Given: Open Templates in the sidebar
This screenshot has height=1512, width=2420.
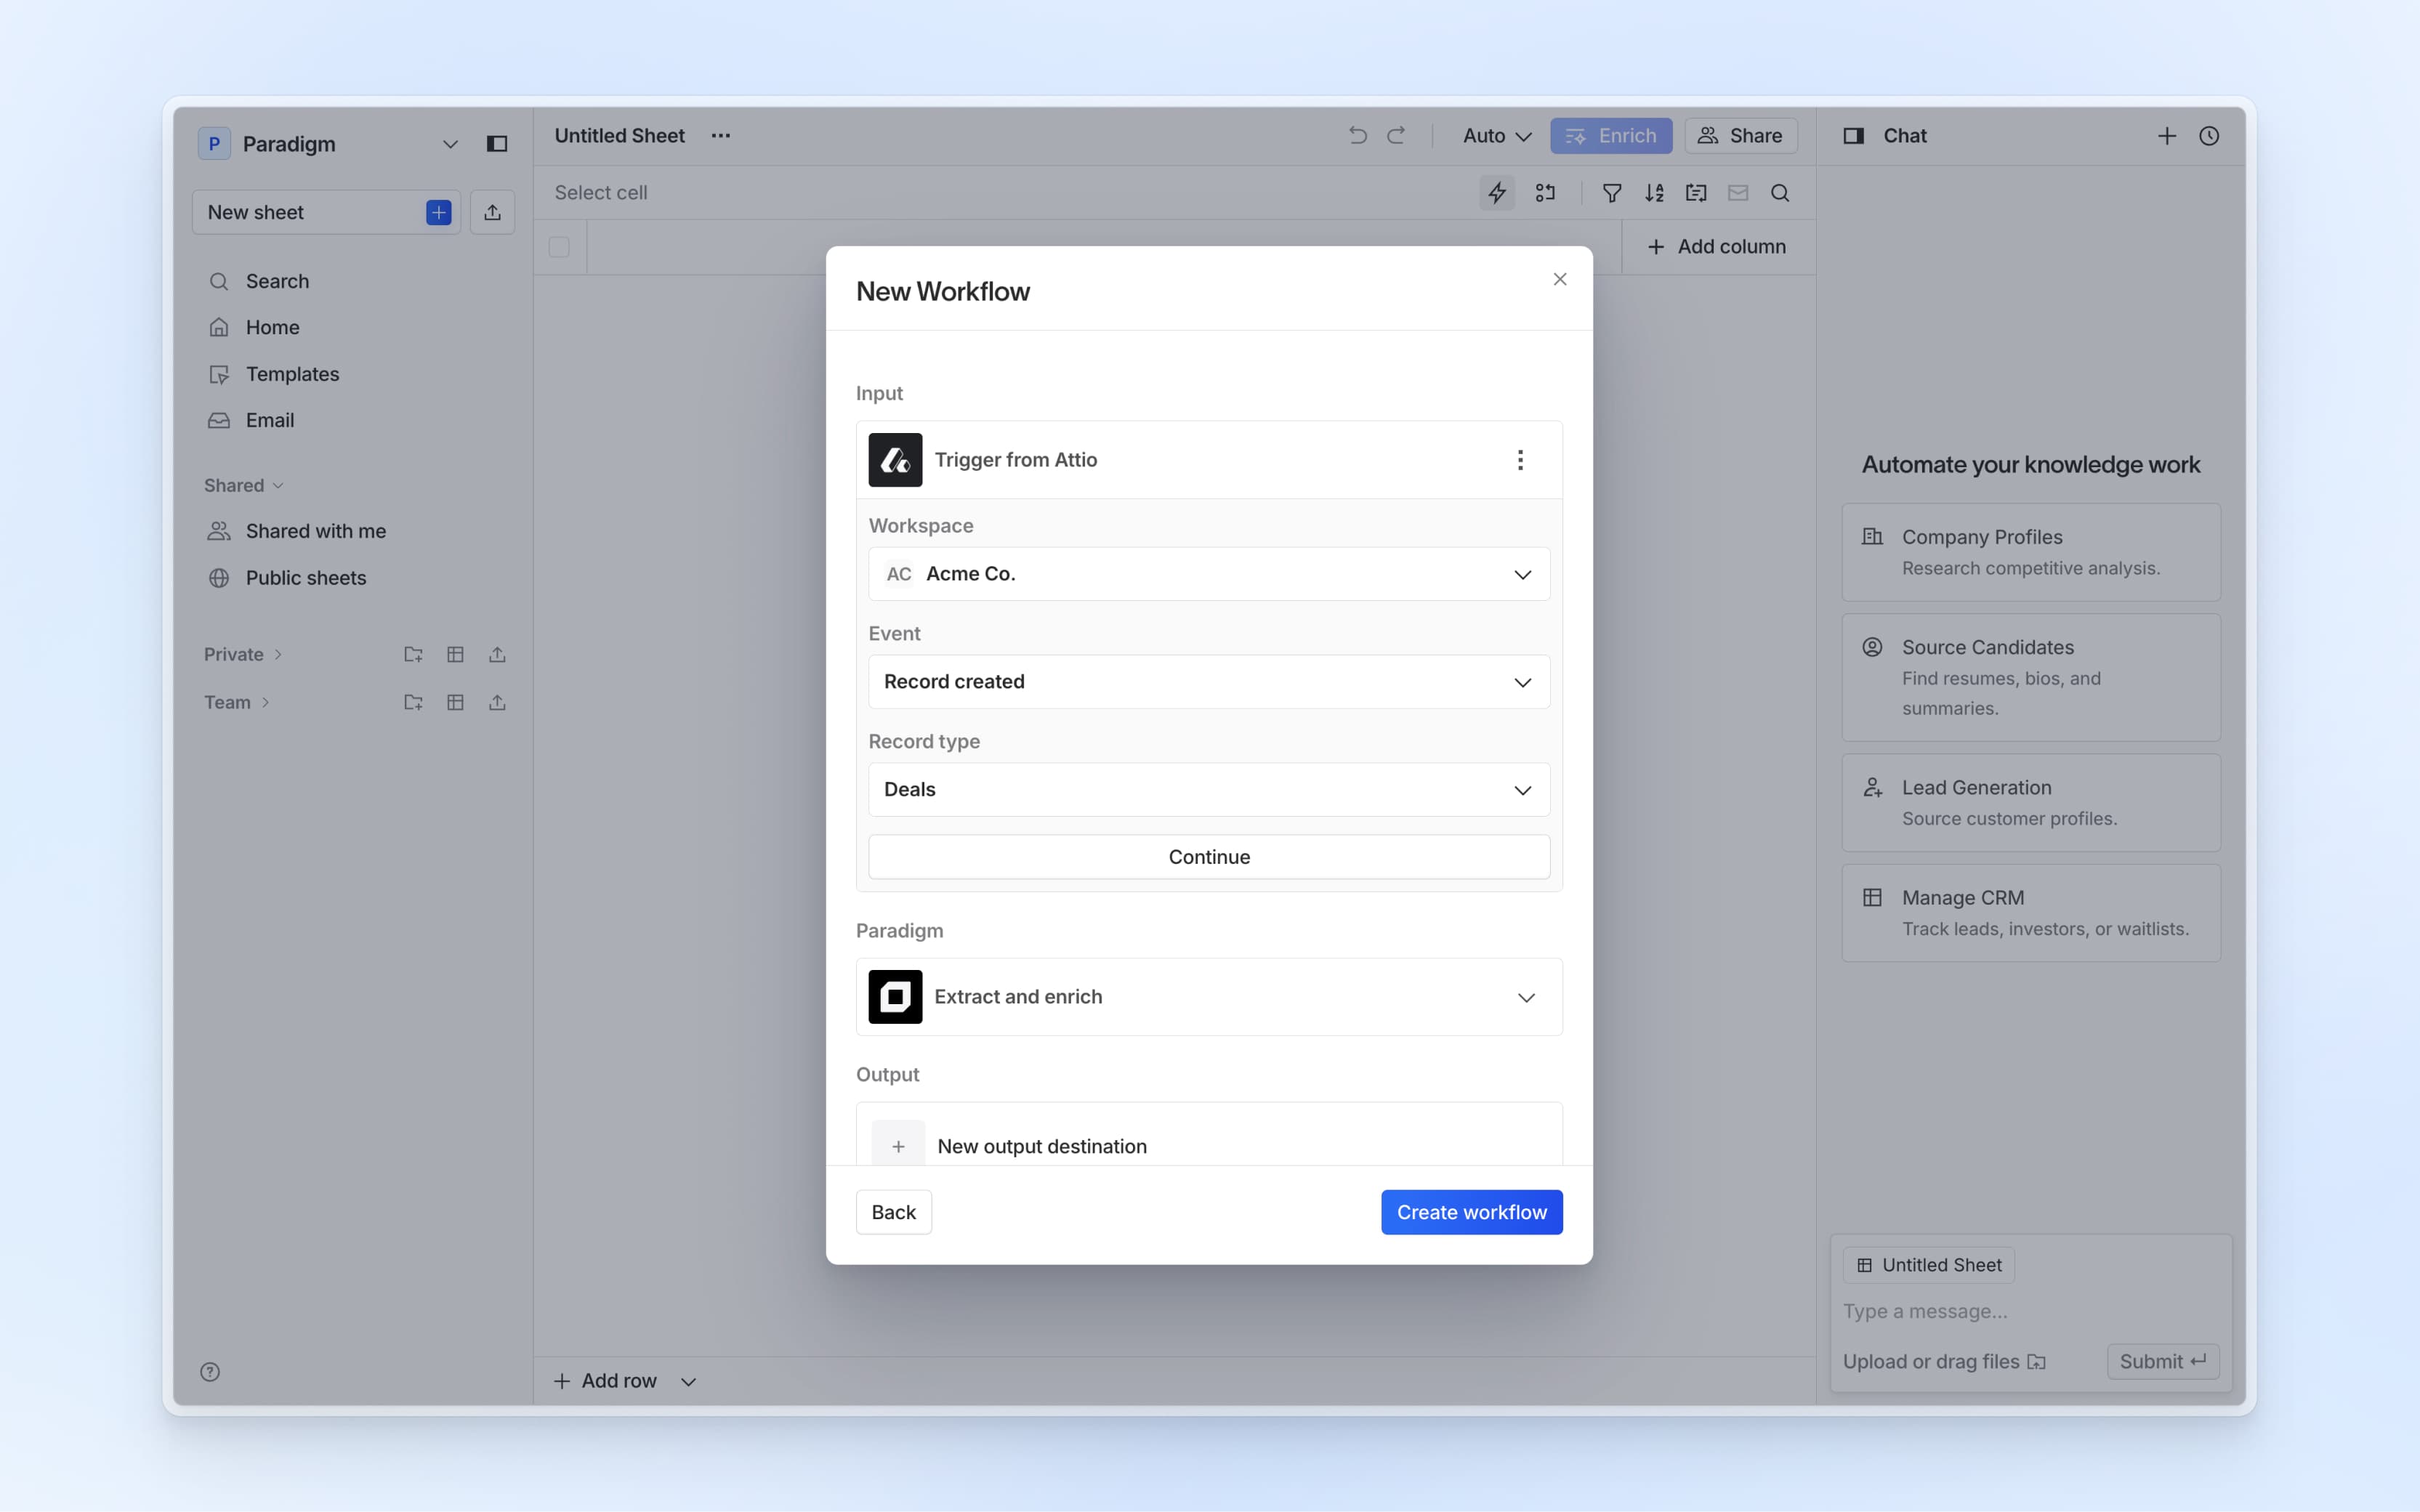Looking at the screenshot, I should [x=292, y=374].
